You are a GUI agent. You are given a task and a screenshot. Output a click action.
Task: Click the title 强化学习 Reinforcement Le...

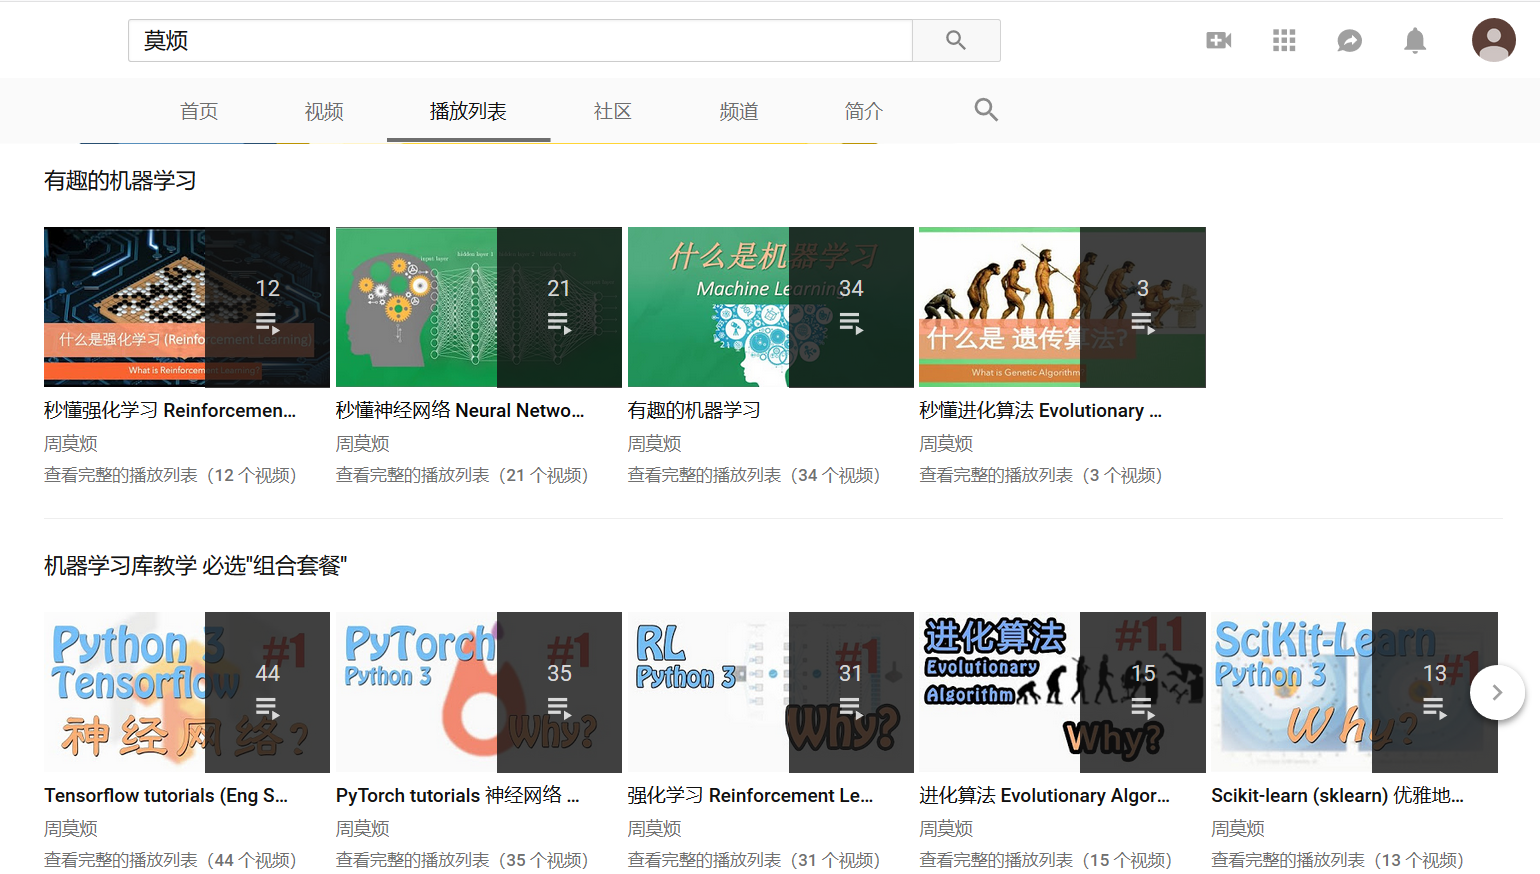751,795
